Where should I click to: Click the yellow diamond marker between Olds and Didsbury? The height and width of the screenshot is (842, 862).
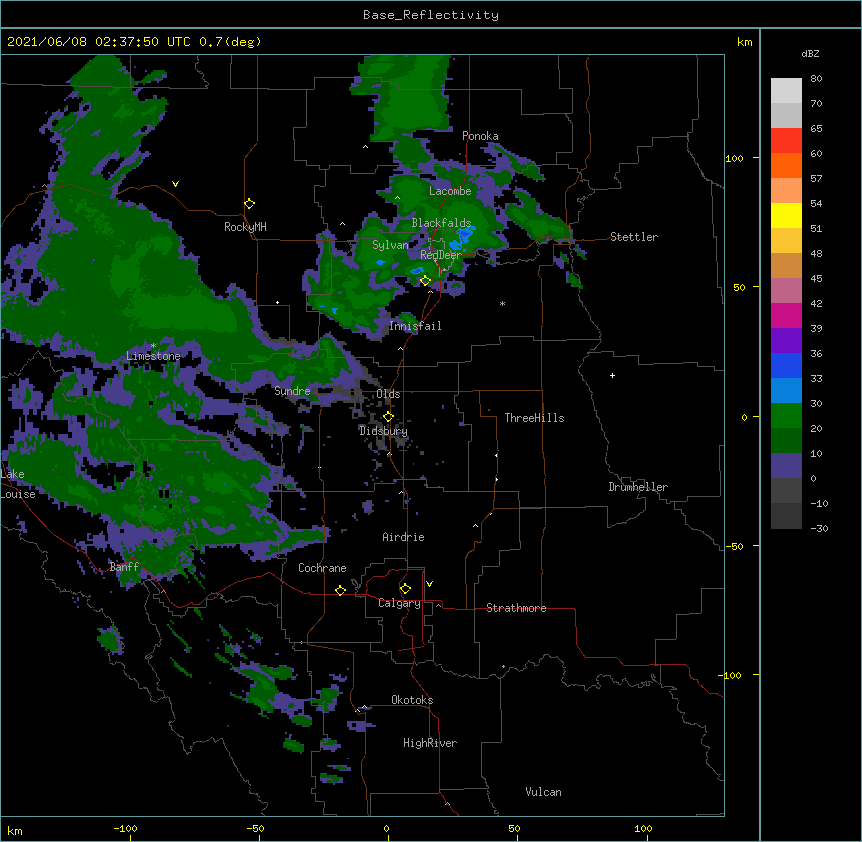388,417
